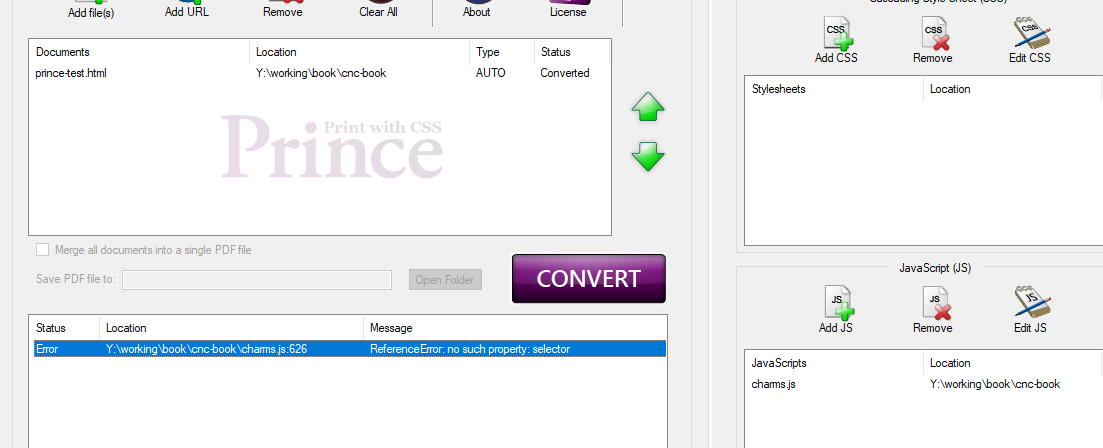Image resolution: width=1103 pixels, height=448 pixels.
Task: Click the Add JS icon
Action: (x=836, y=307)
